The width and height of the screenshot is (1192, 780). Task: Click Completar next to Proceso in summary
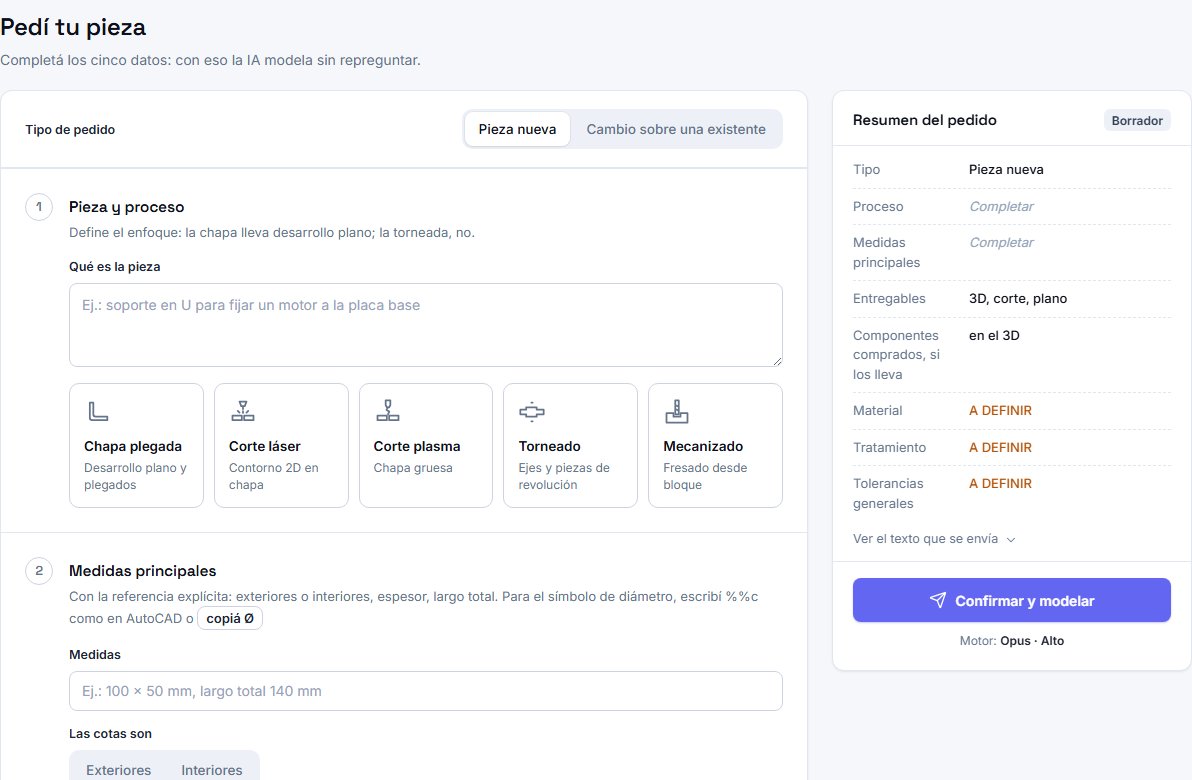pos(1001,206)
